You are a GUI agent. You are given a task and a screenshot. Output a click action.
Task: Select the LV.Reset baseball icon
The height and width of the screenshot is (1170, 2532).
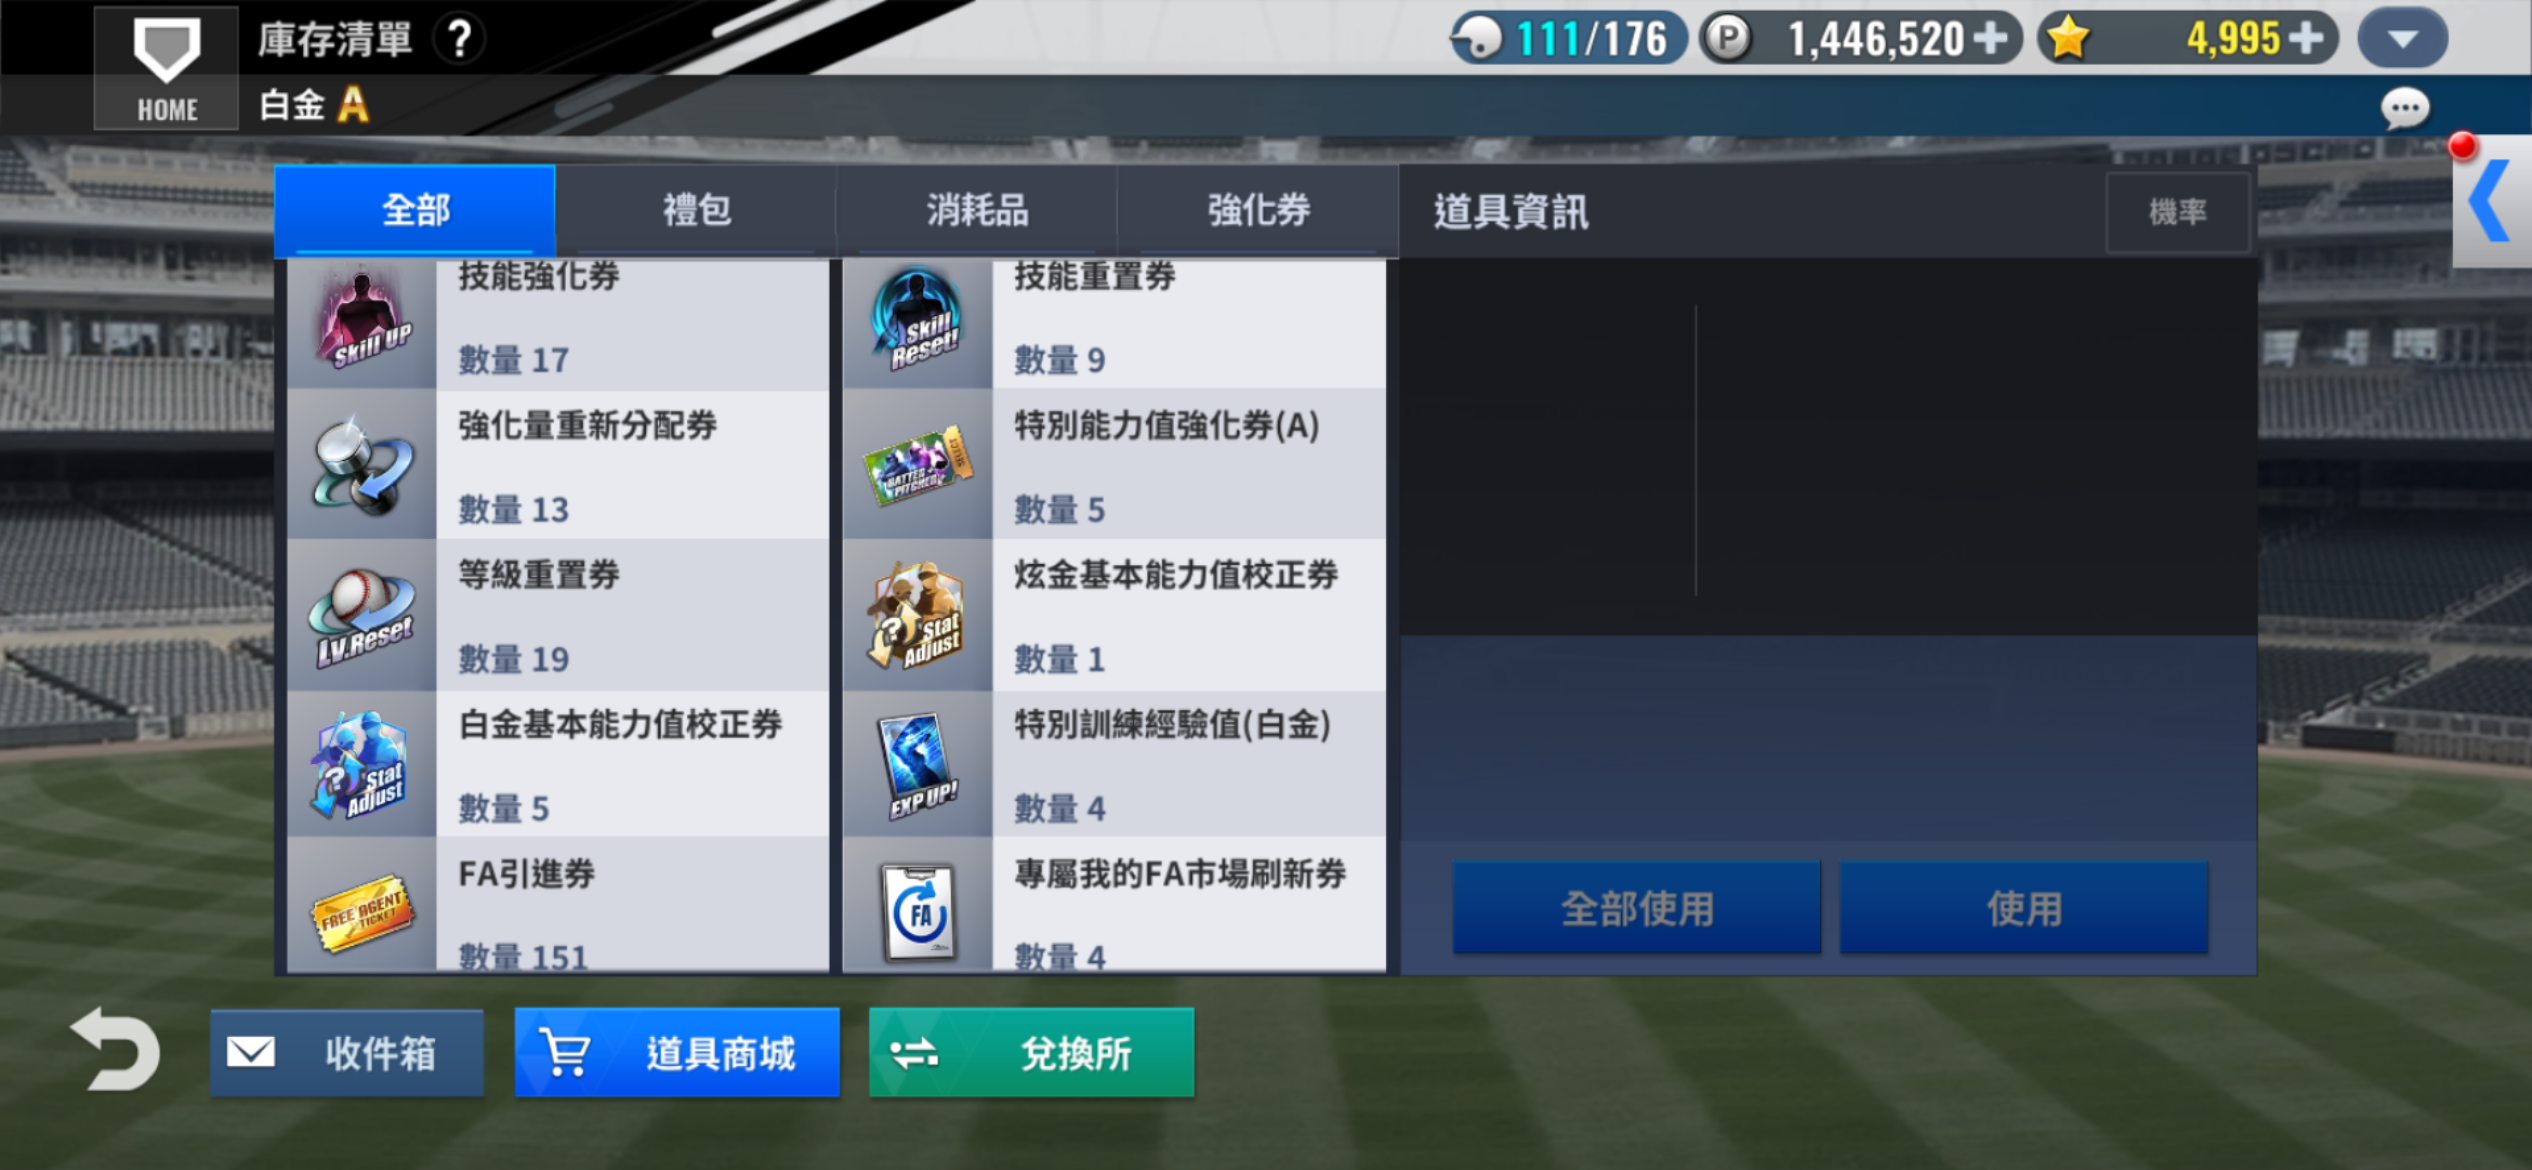point(362,617)
